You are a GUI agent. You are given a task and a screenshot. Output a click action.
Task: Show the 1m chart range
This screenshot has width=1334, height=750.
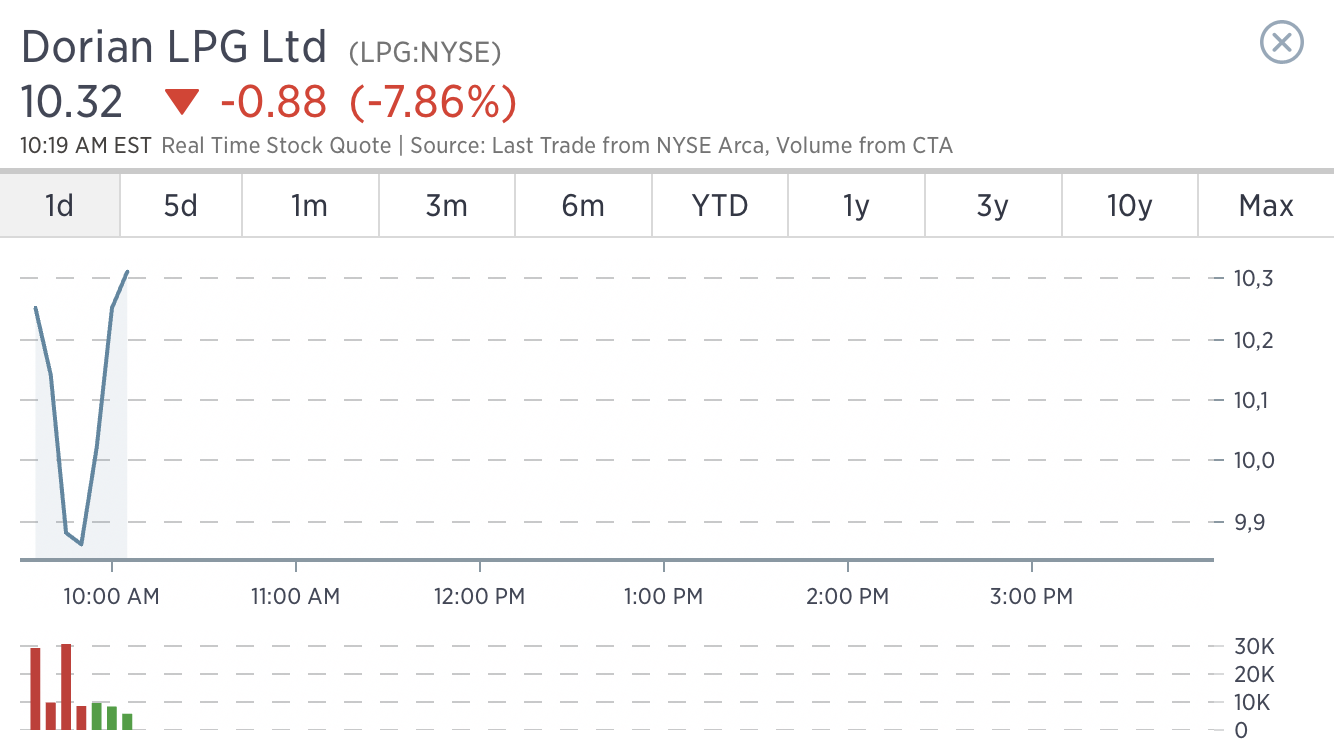click(310, 205)
